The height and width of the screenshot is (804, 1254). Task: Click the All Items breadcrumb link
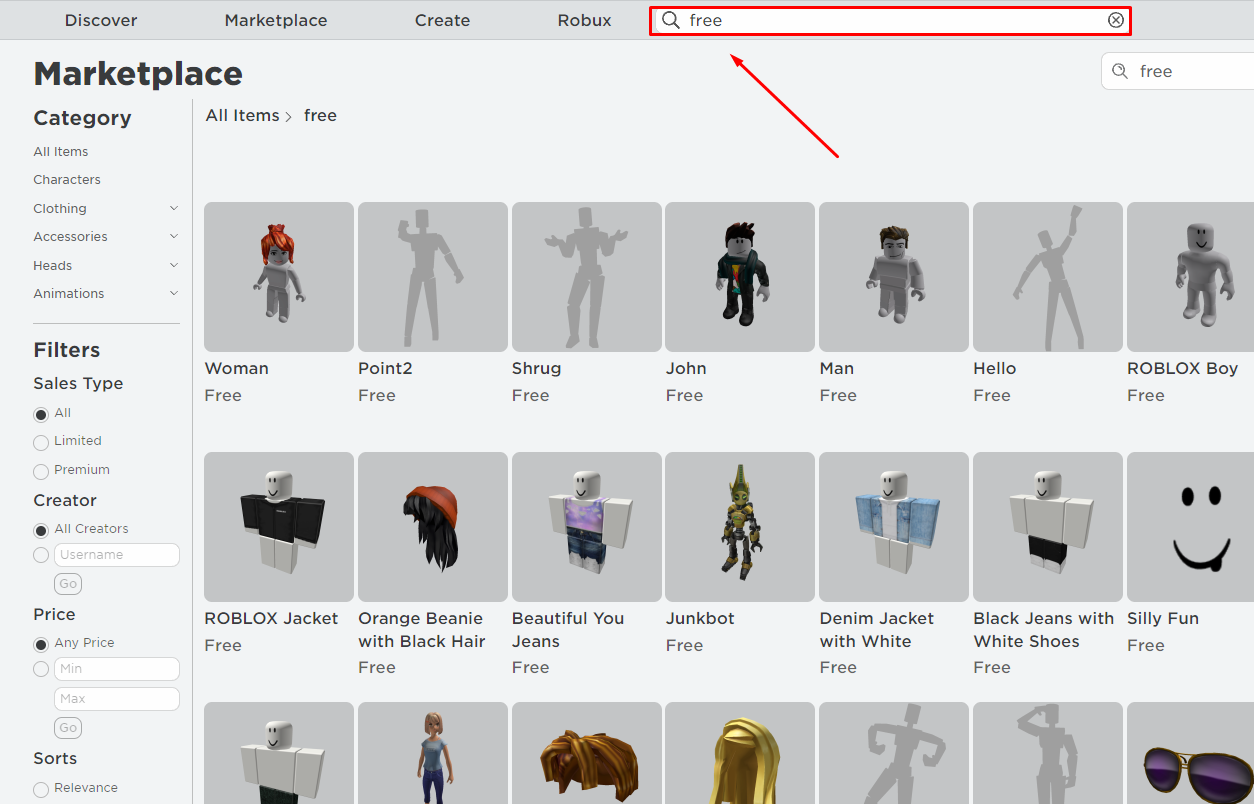click(242, 116)
